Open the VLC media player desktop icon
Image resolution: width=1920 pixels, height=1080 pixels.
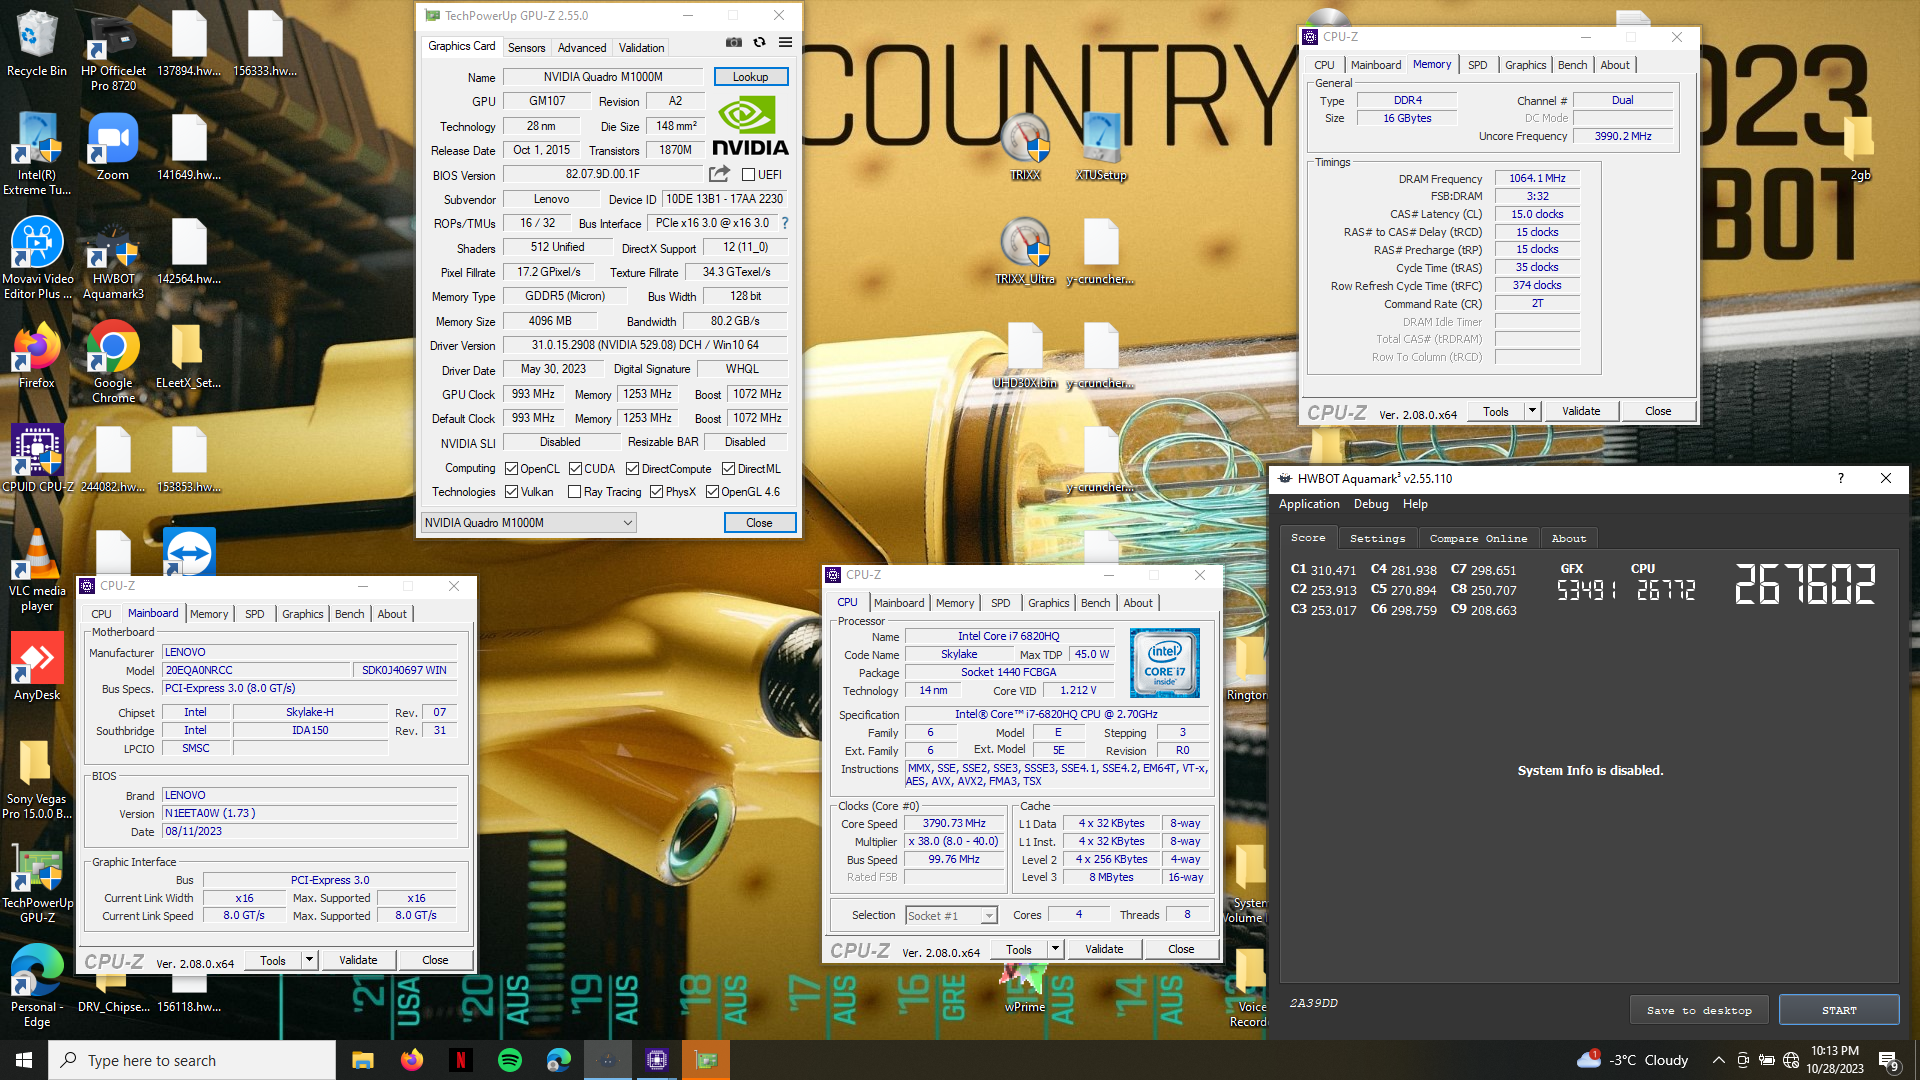coord(37,570)
